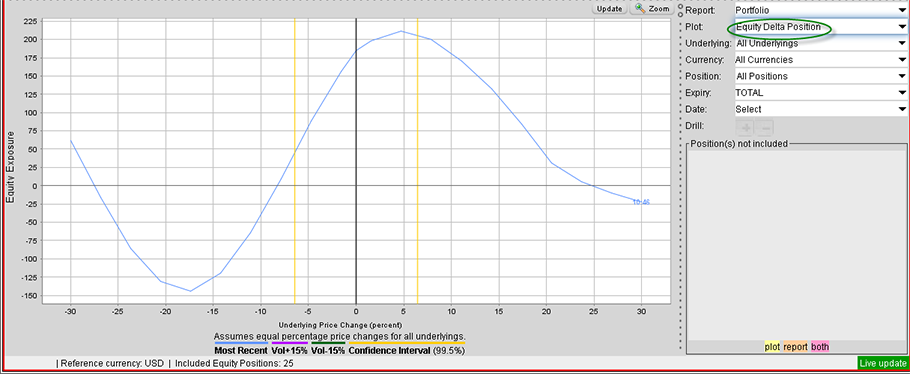Click the Vol+15% legend label

tap(289, 351)
